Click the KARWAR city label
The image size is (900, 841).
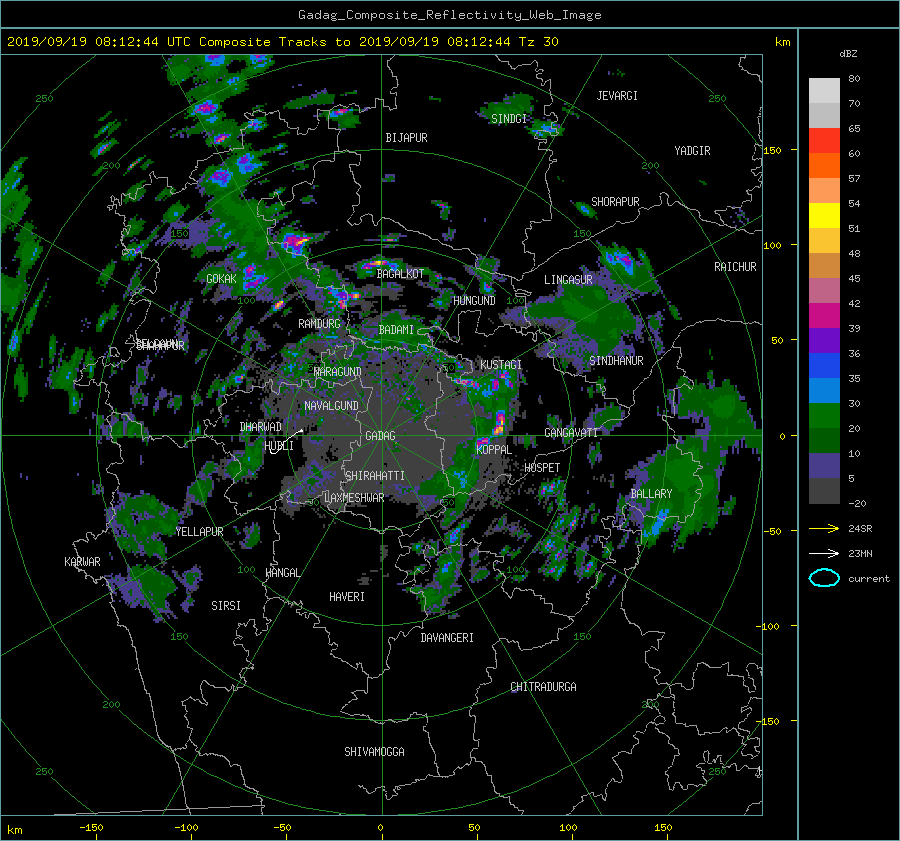pos(82,562)
